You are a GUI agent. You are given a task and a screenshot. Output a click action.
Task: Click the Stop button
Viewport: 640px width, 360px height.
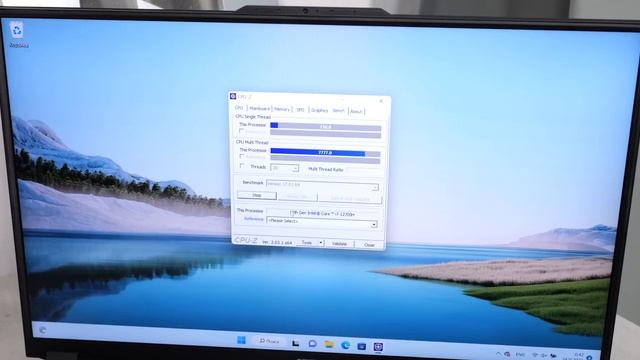257,196
